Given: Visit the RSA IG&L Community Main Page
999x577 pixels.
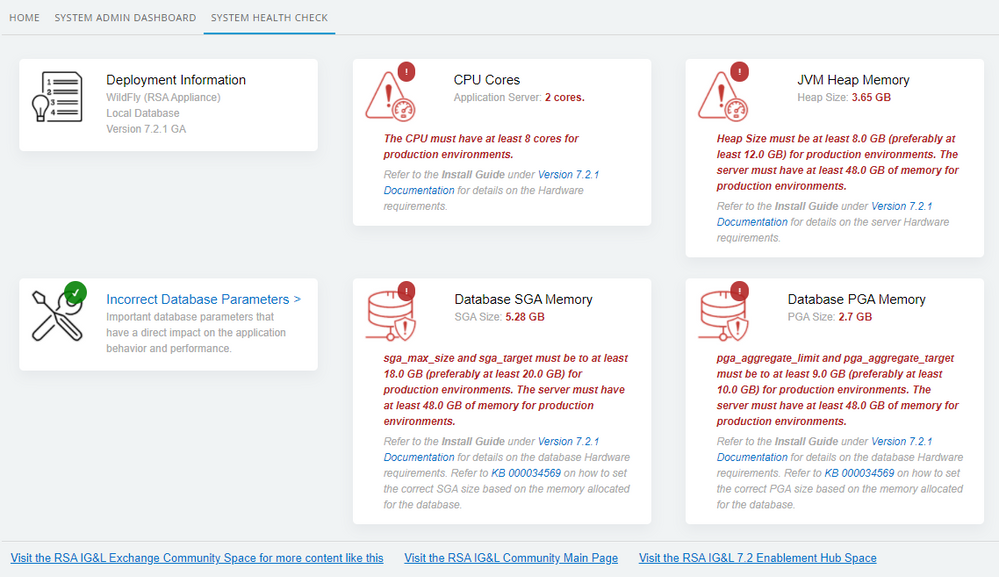Looking at the screenshot, I should click(x=511, y=558).
